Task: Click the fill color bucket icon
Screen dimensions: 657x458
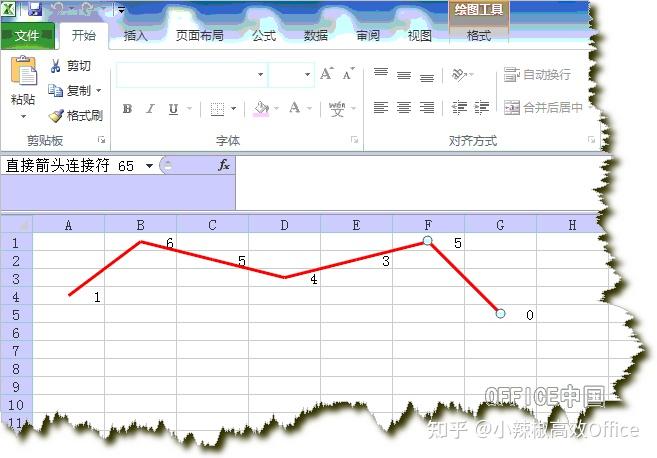Action: 261,109
